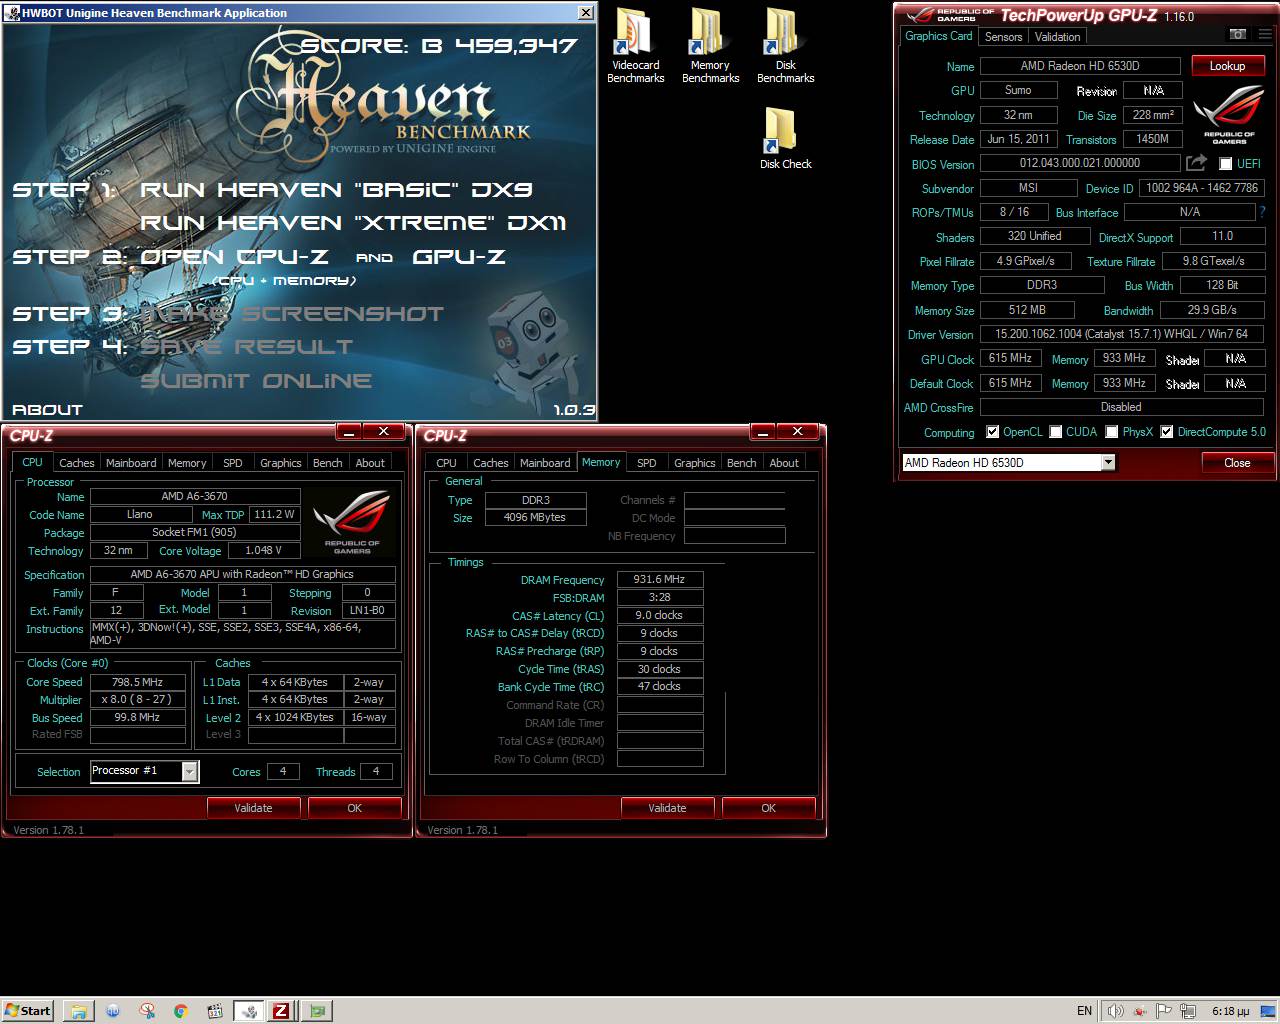Screen dimensions: 1280x1024
Task: Expand the Processor #1 selection dropdown
Action: pyautogui.click(x=189, y=771)
